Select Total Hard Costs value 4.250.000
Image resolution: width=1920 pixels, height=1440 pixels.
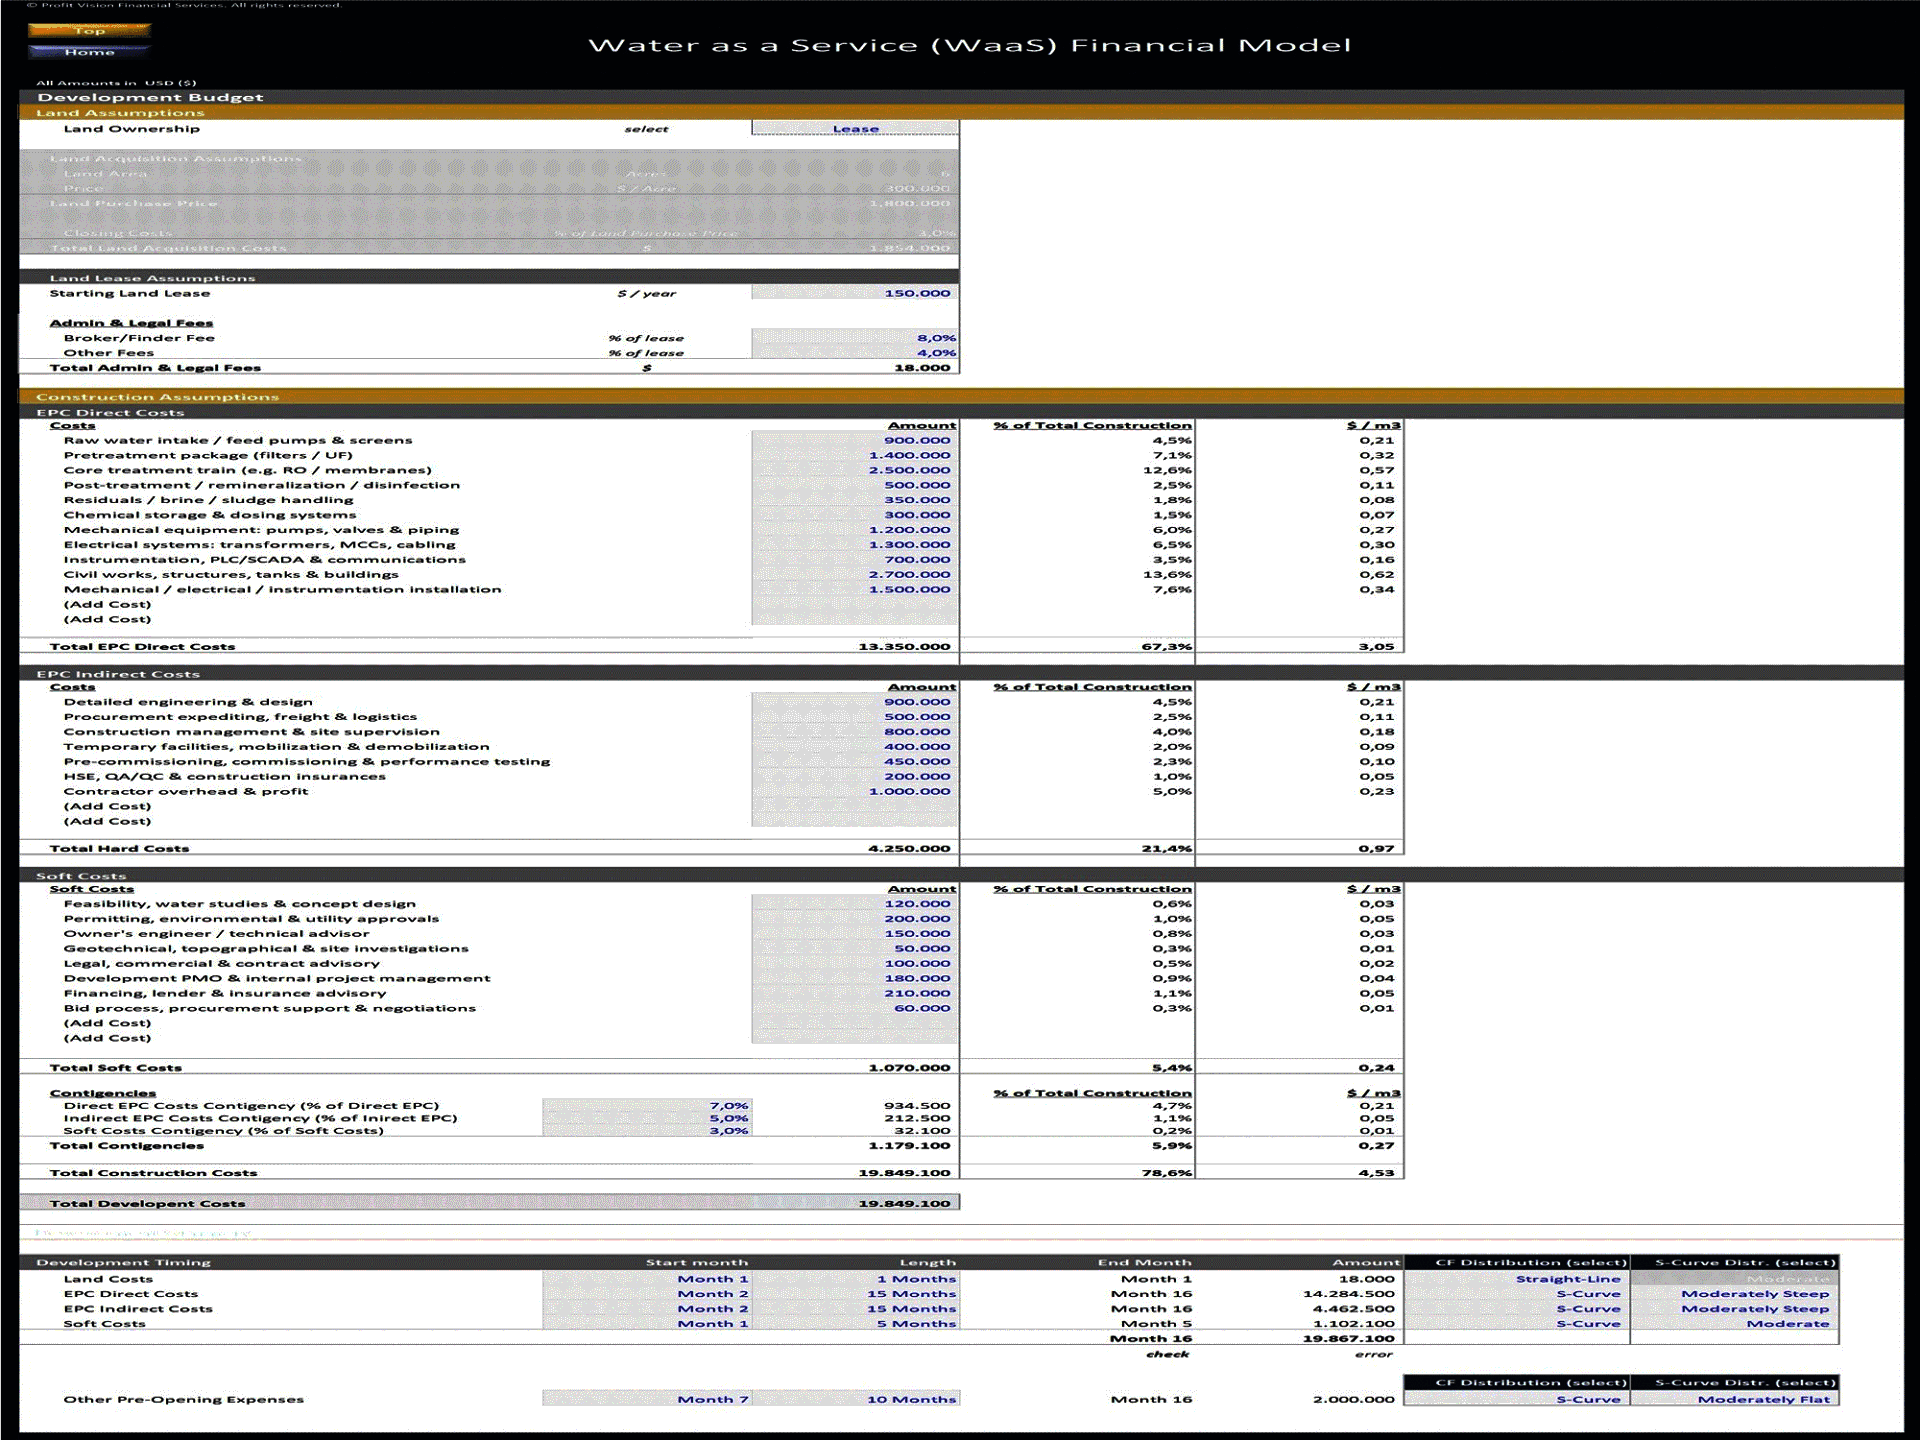point(908,849)
